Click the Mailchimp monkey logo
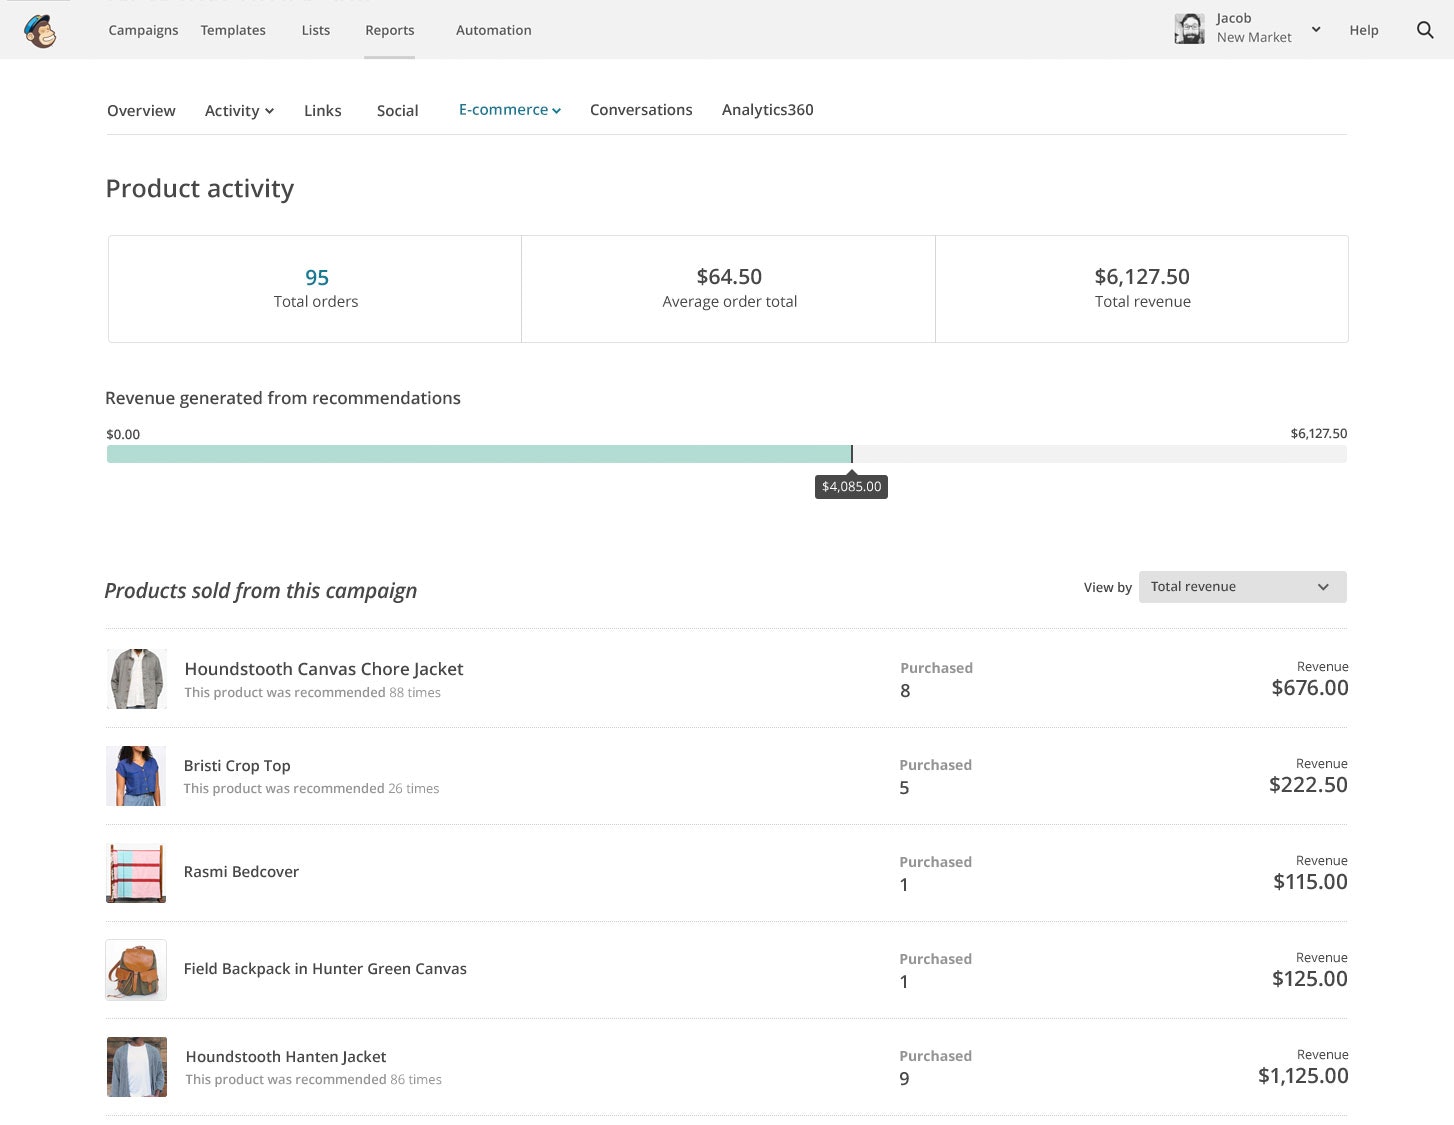The image size is (1454, 1125). (40, 31)
